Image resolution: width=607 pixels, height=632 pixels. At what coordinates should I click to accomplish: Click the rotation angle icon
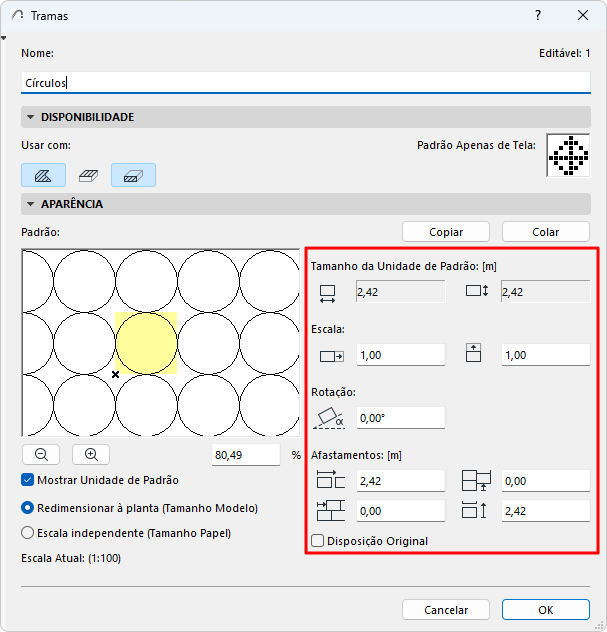[x=329, y=418]
